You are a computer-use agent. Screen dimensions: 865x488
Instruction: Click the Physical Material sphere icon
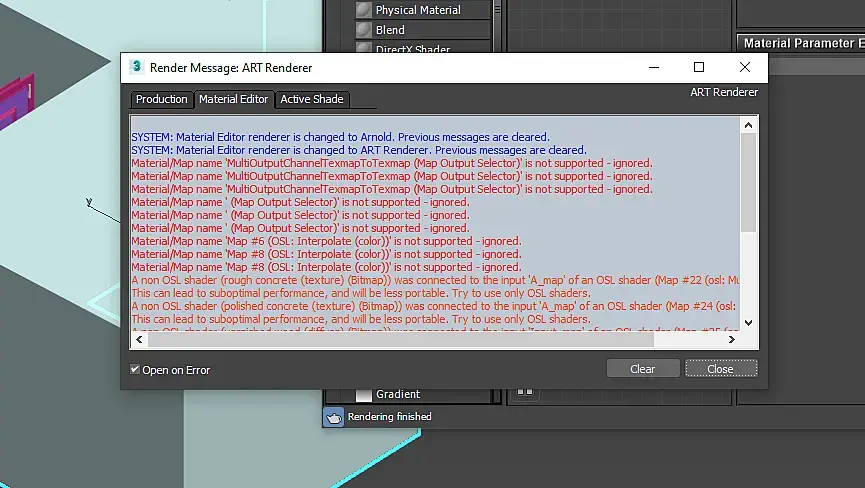(x=364, y=9)
